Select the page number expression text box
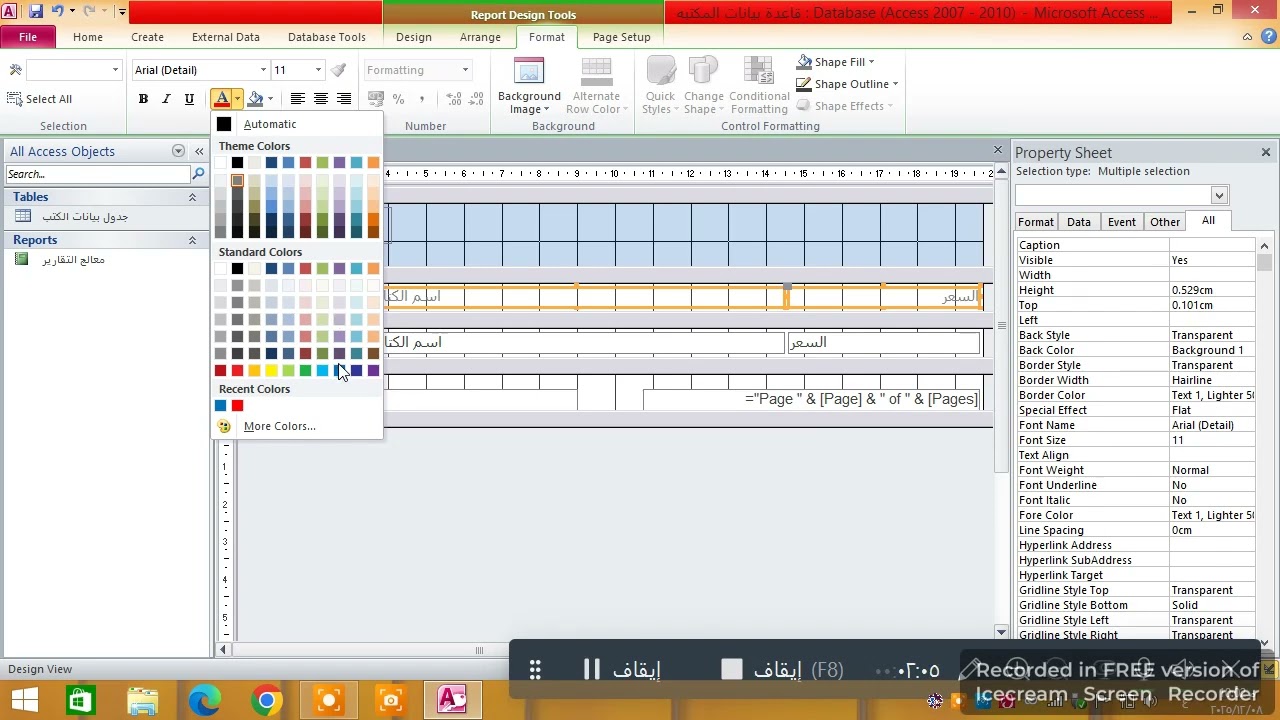 811,399
